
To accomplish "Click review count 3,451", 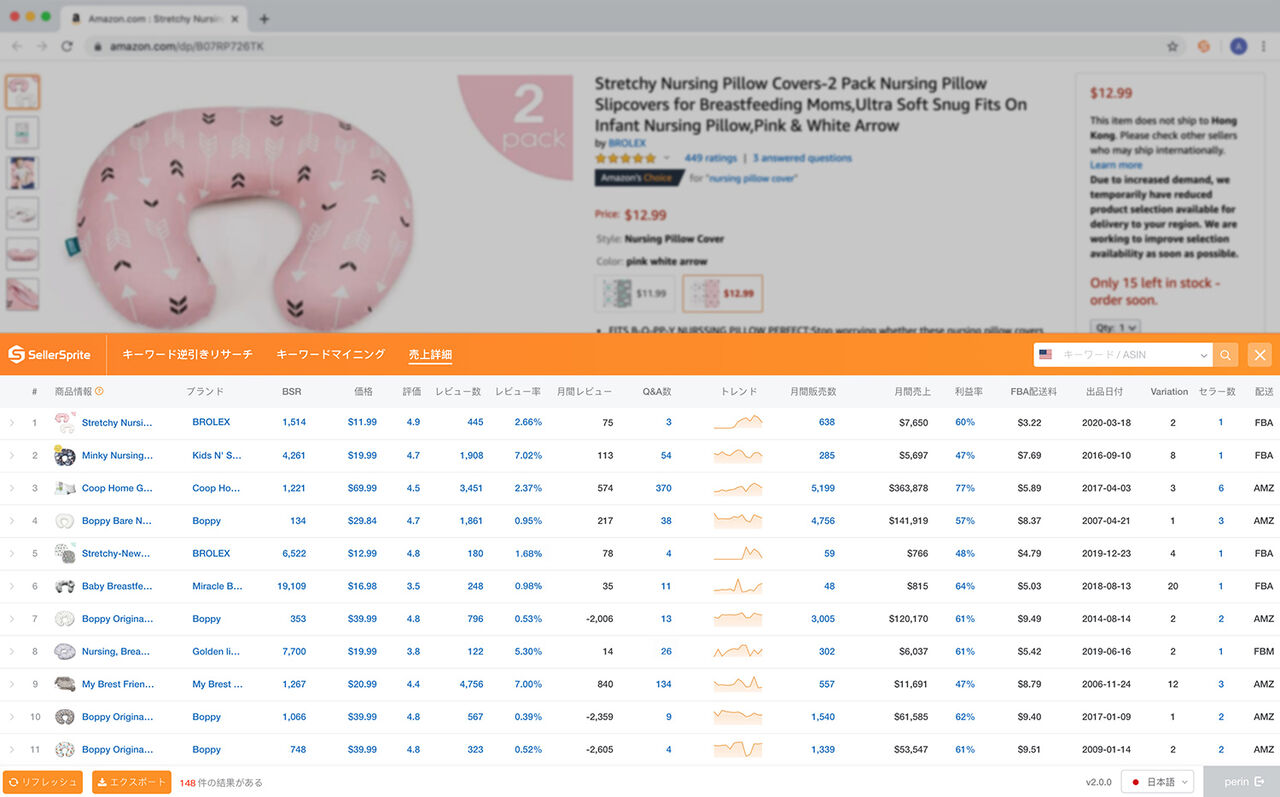I will pyautogui.click(x=471, y=488).
